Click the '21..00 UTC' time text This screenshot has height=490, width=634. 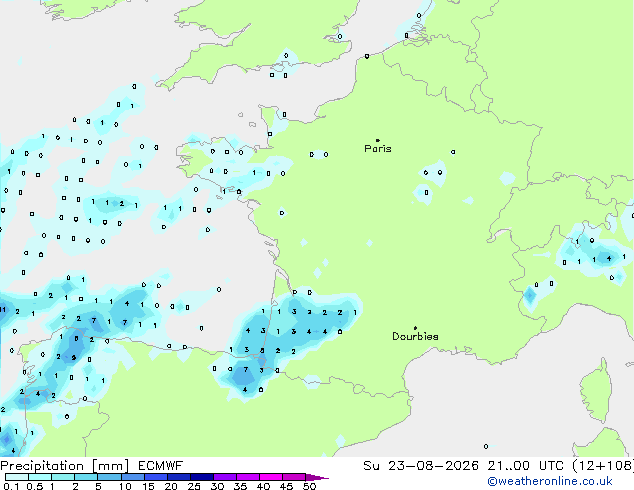coord(525,466)
